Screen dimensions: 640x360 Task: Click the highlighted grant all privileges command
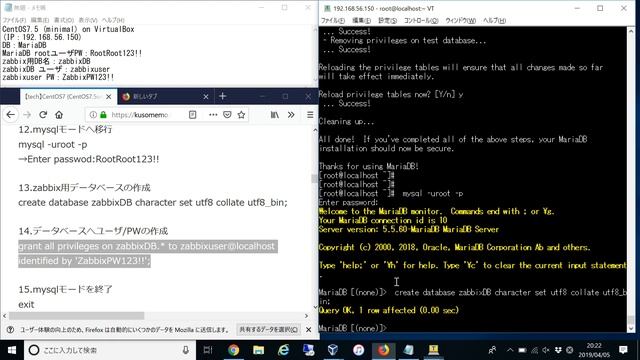[148, 253]
